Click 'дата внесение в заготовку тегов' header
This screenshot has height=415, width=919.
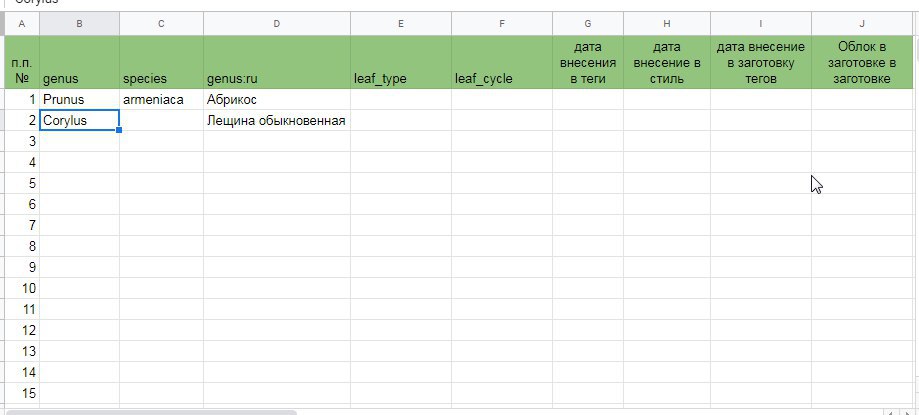(x=761, y=62)
